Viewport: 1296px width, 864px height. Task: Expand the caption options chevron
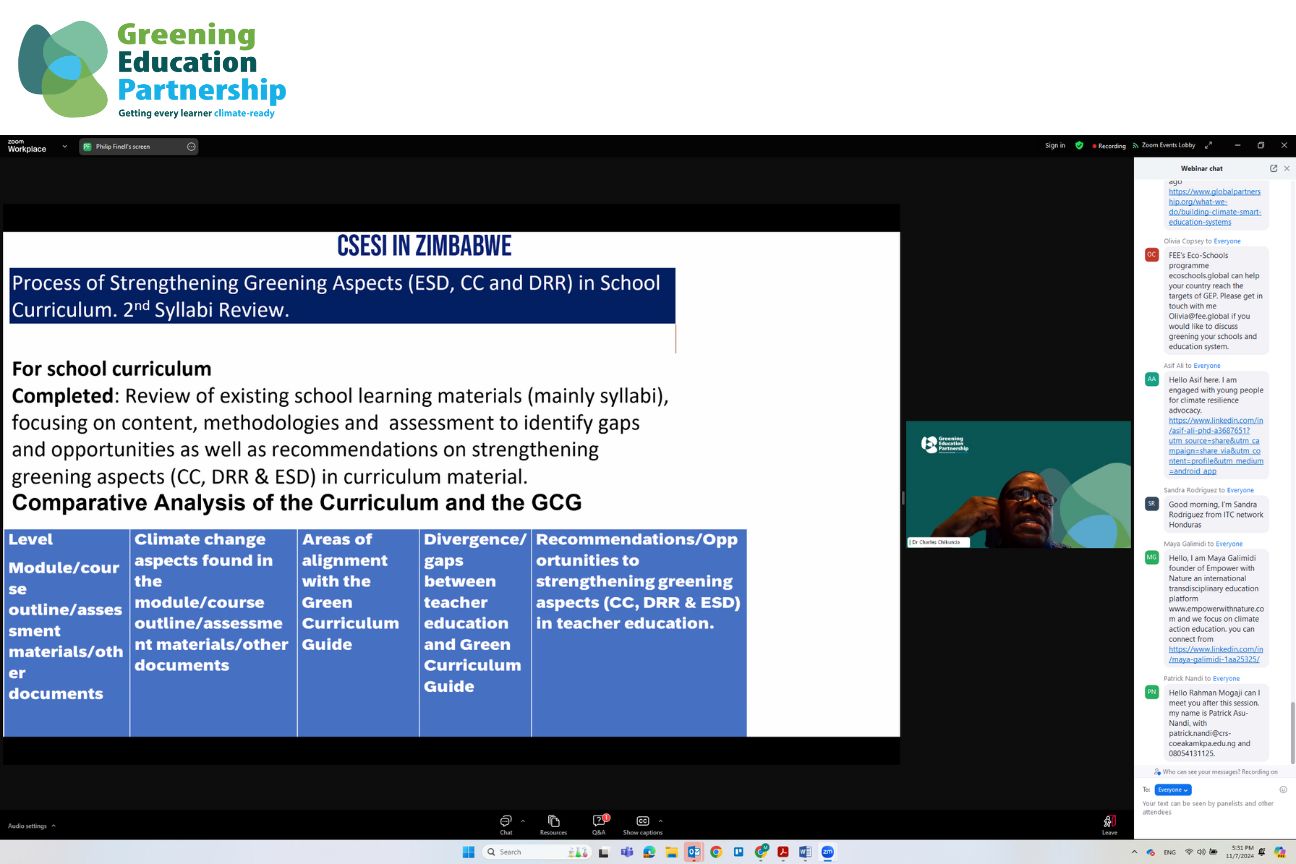(661, 820)
